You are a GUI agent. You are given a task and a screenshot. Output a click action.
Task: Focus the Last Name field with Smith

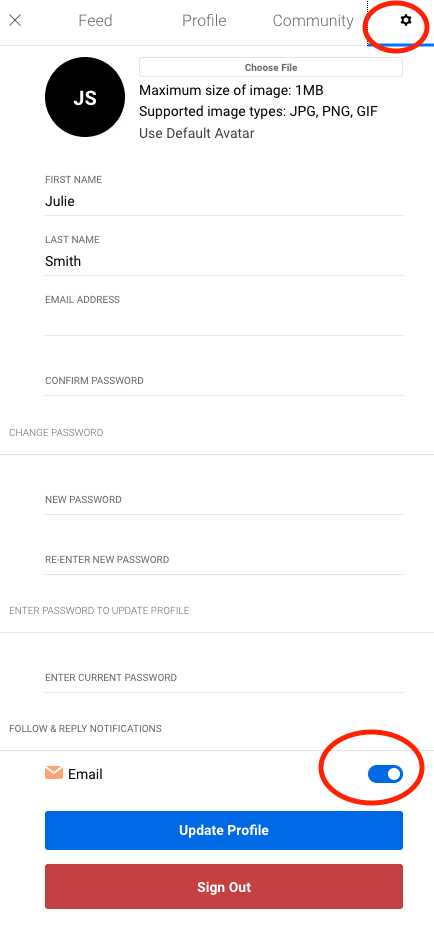pos(224,261)
